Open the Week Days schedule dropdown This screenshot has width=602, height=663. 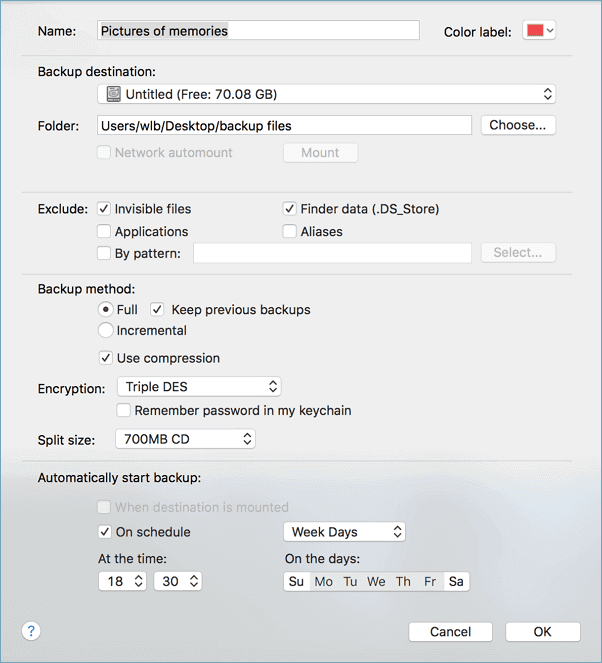coord(344,532)
